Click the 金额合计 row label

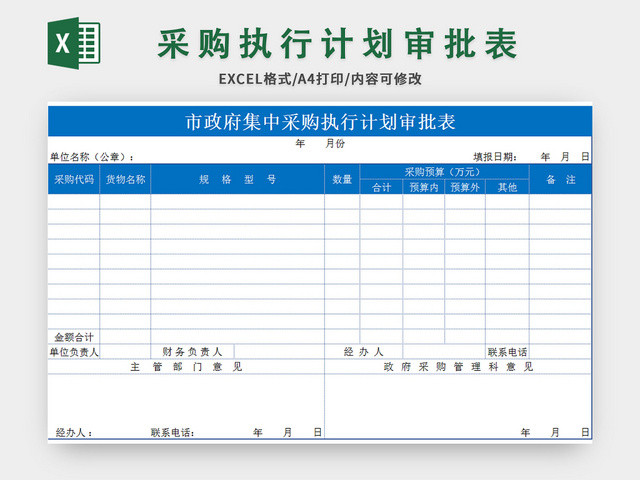coord(74,337)
